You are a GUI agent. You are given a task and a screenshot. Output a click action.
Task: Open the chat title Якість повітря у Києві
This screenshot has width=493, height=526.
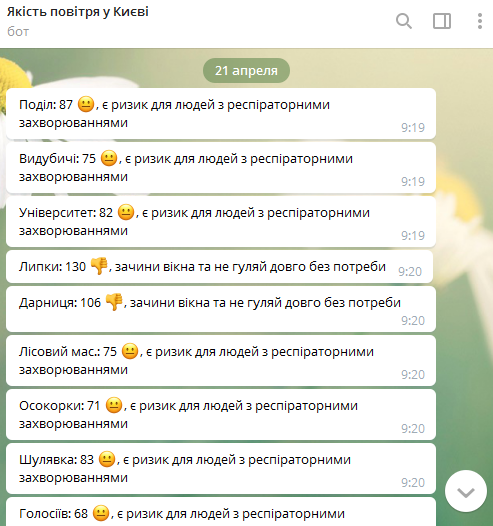77,12
